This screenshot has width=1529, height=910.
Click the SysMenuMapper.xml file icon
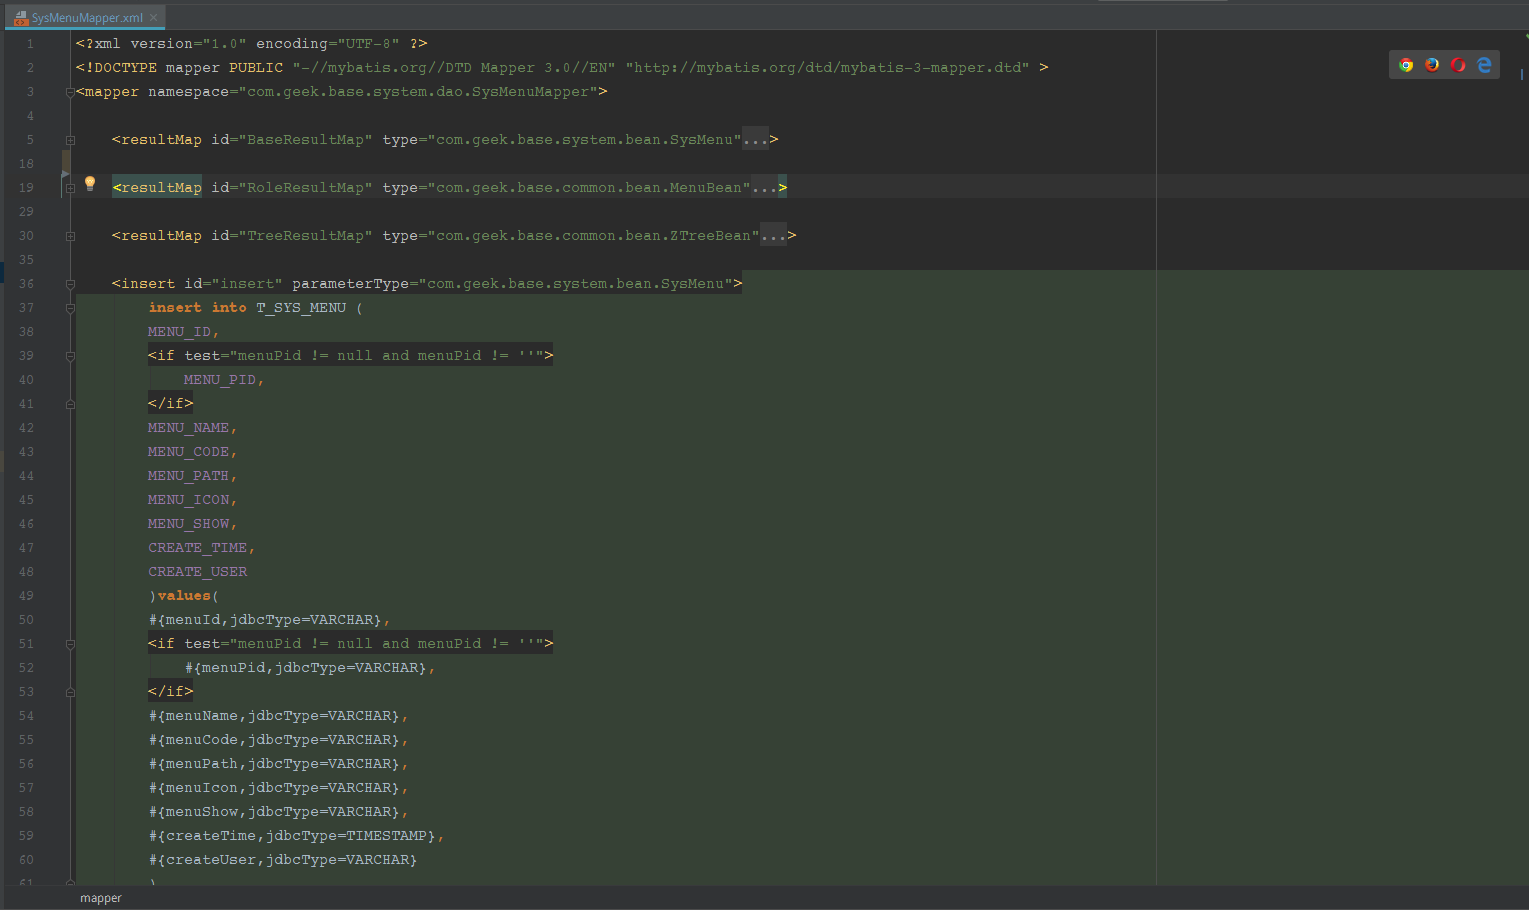tap(20, 18)
